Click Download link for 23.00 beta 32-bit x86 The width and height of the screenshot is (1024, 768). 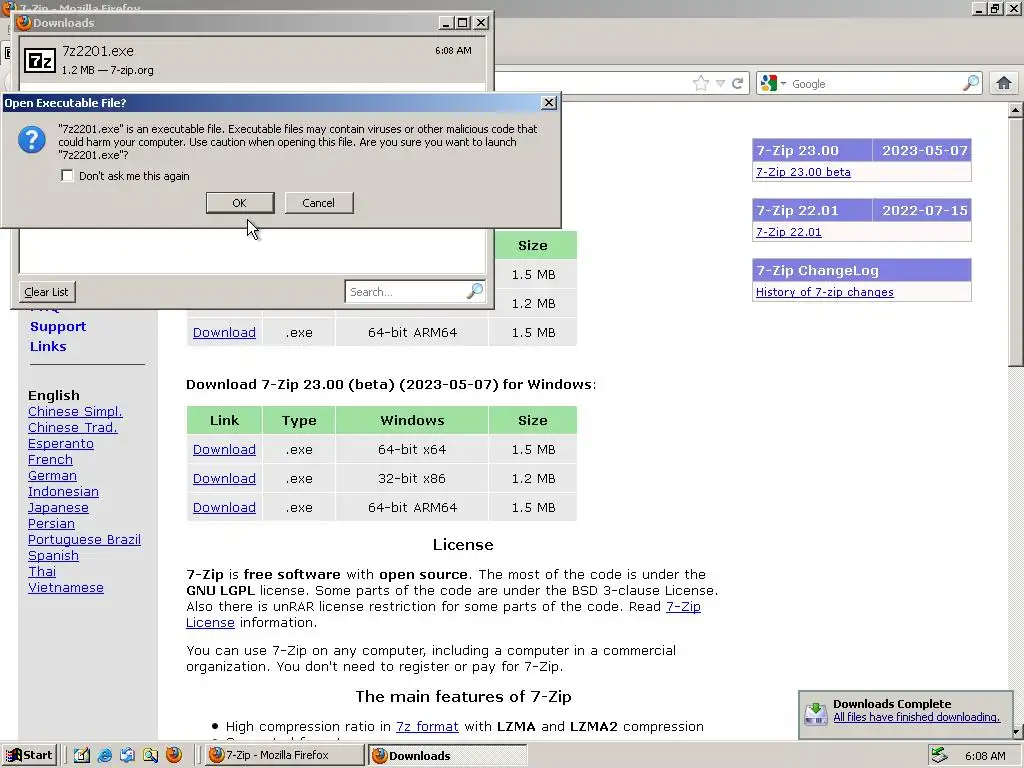point(224,479)
